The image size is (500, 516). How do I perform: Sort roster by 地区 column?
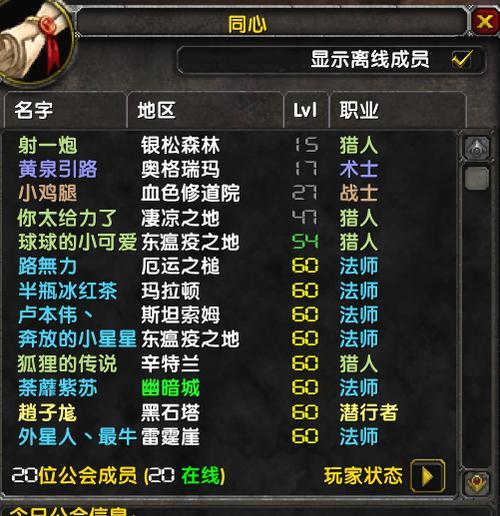click(x=205, y=110)
